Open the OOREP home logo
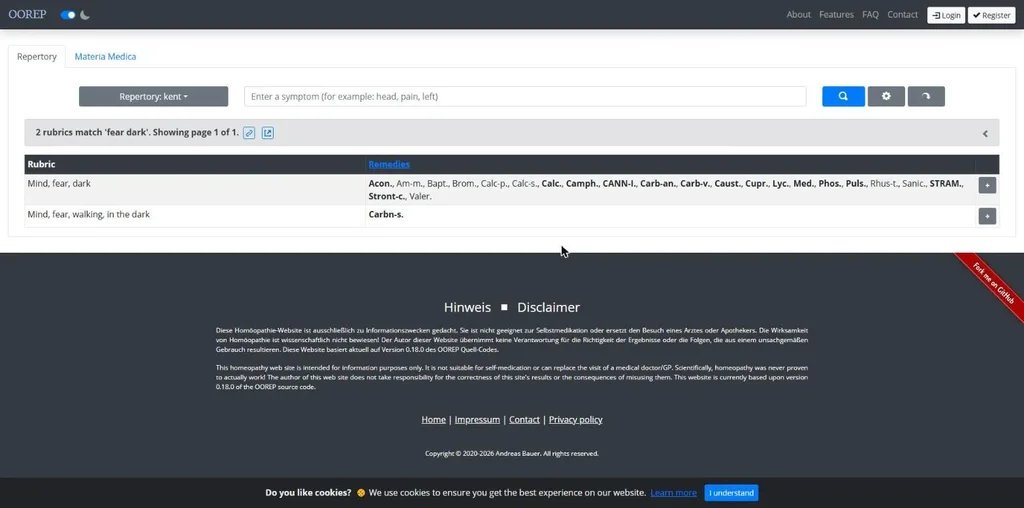This screenshot has width=1024, height=508. click(x=27, y=14)
